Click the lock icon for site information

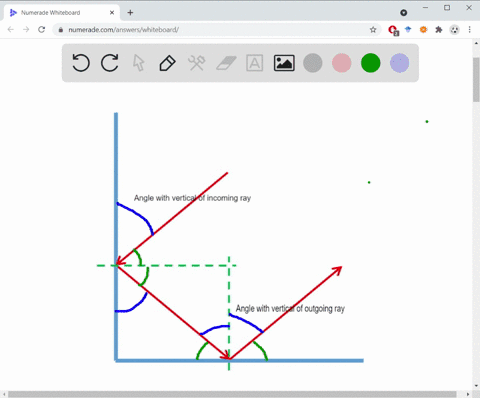point(61,30)
